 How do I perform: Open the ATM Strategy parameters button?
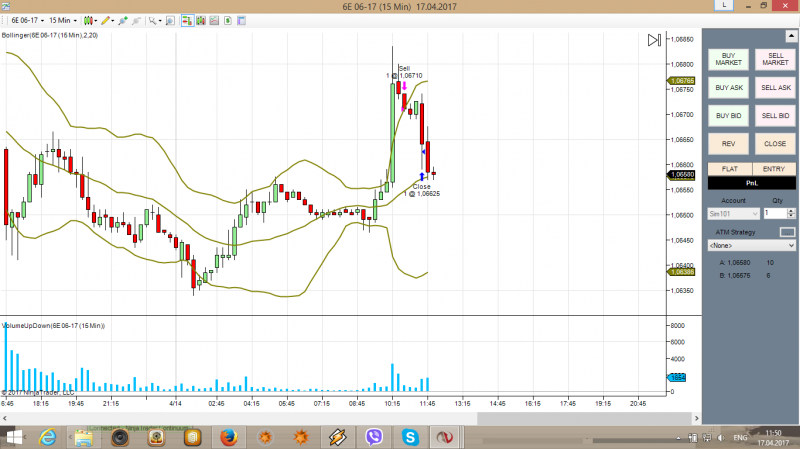click(787, 232)
